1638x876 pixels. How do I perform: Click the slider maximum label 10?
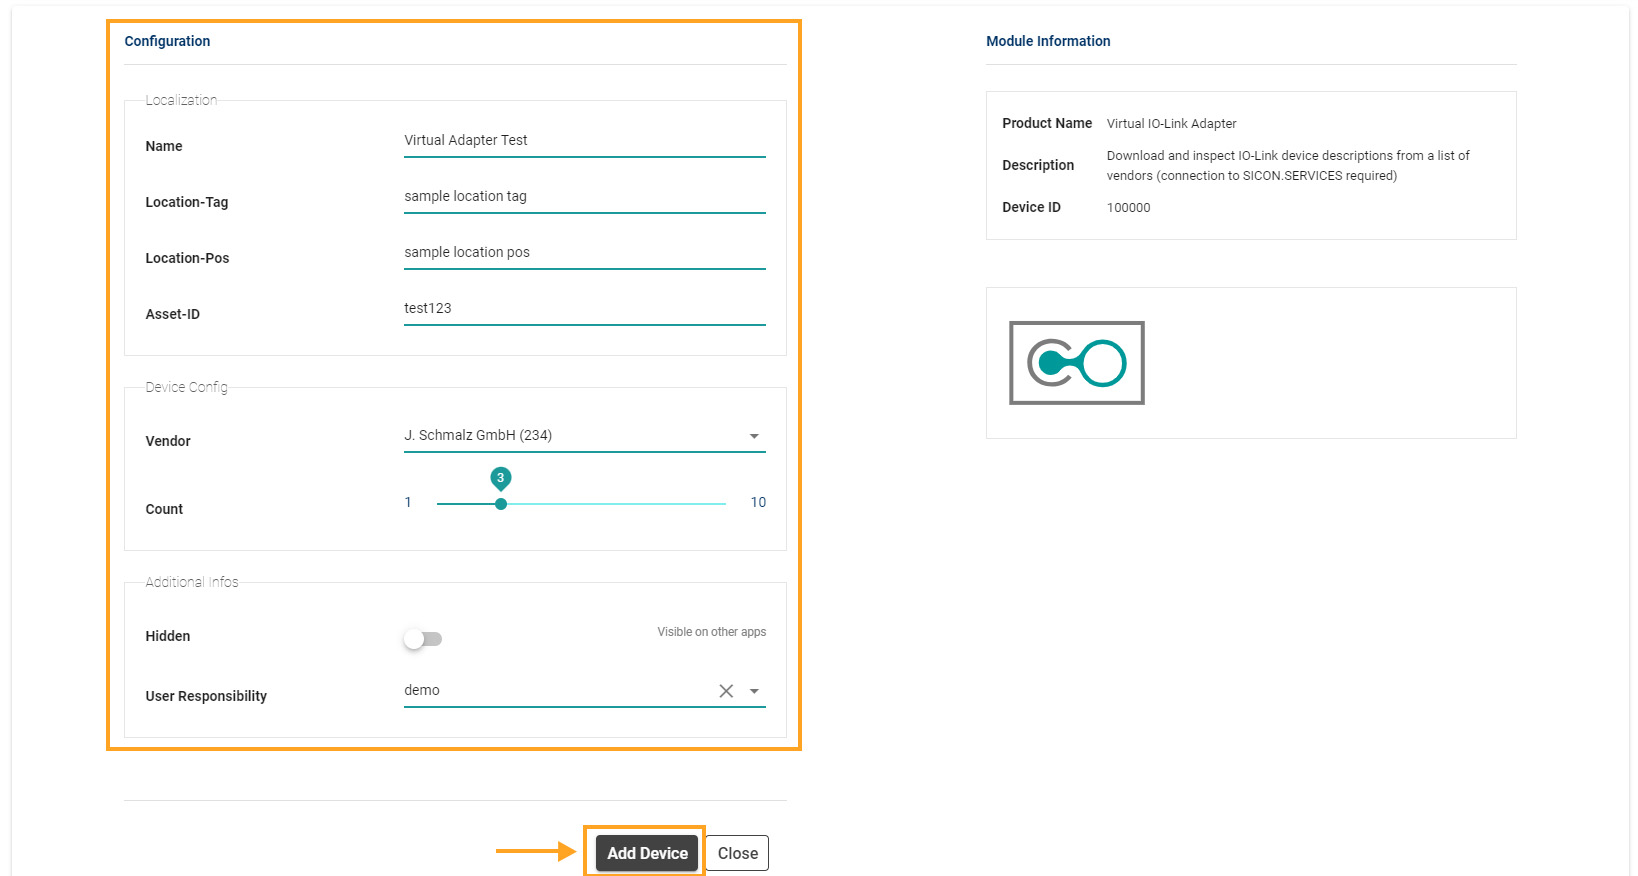click(x=758, y=503)
